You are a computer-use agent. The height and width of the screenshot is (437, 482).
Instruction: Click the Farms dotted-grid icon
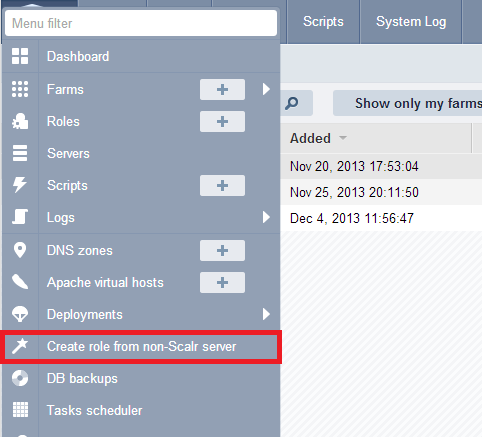click(x=20, y=89)
